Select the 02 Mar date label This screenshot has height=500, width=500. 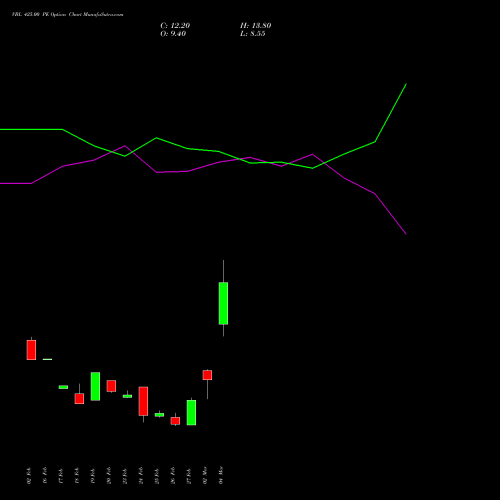[205, 475]
